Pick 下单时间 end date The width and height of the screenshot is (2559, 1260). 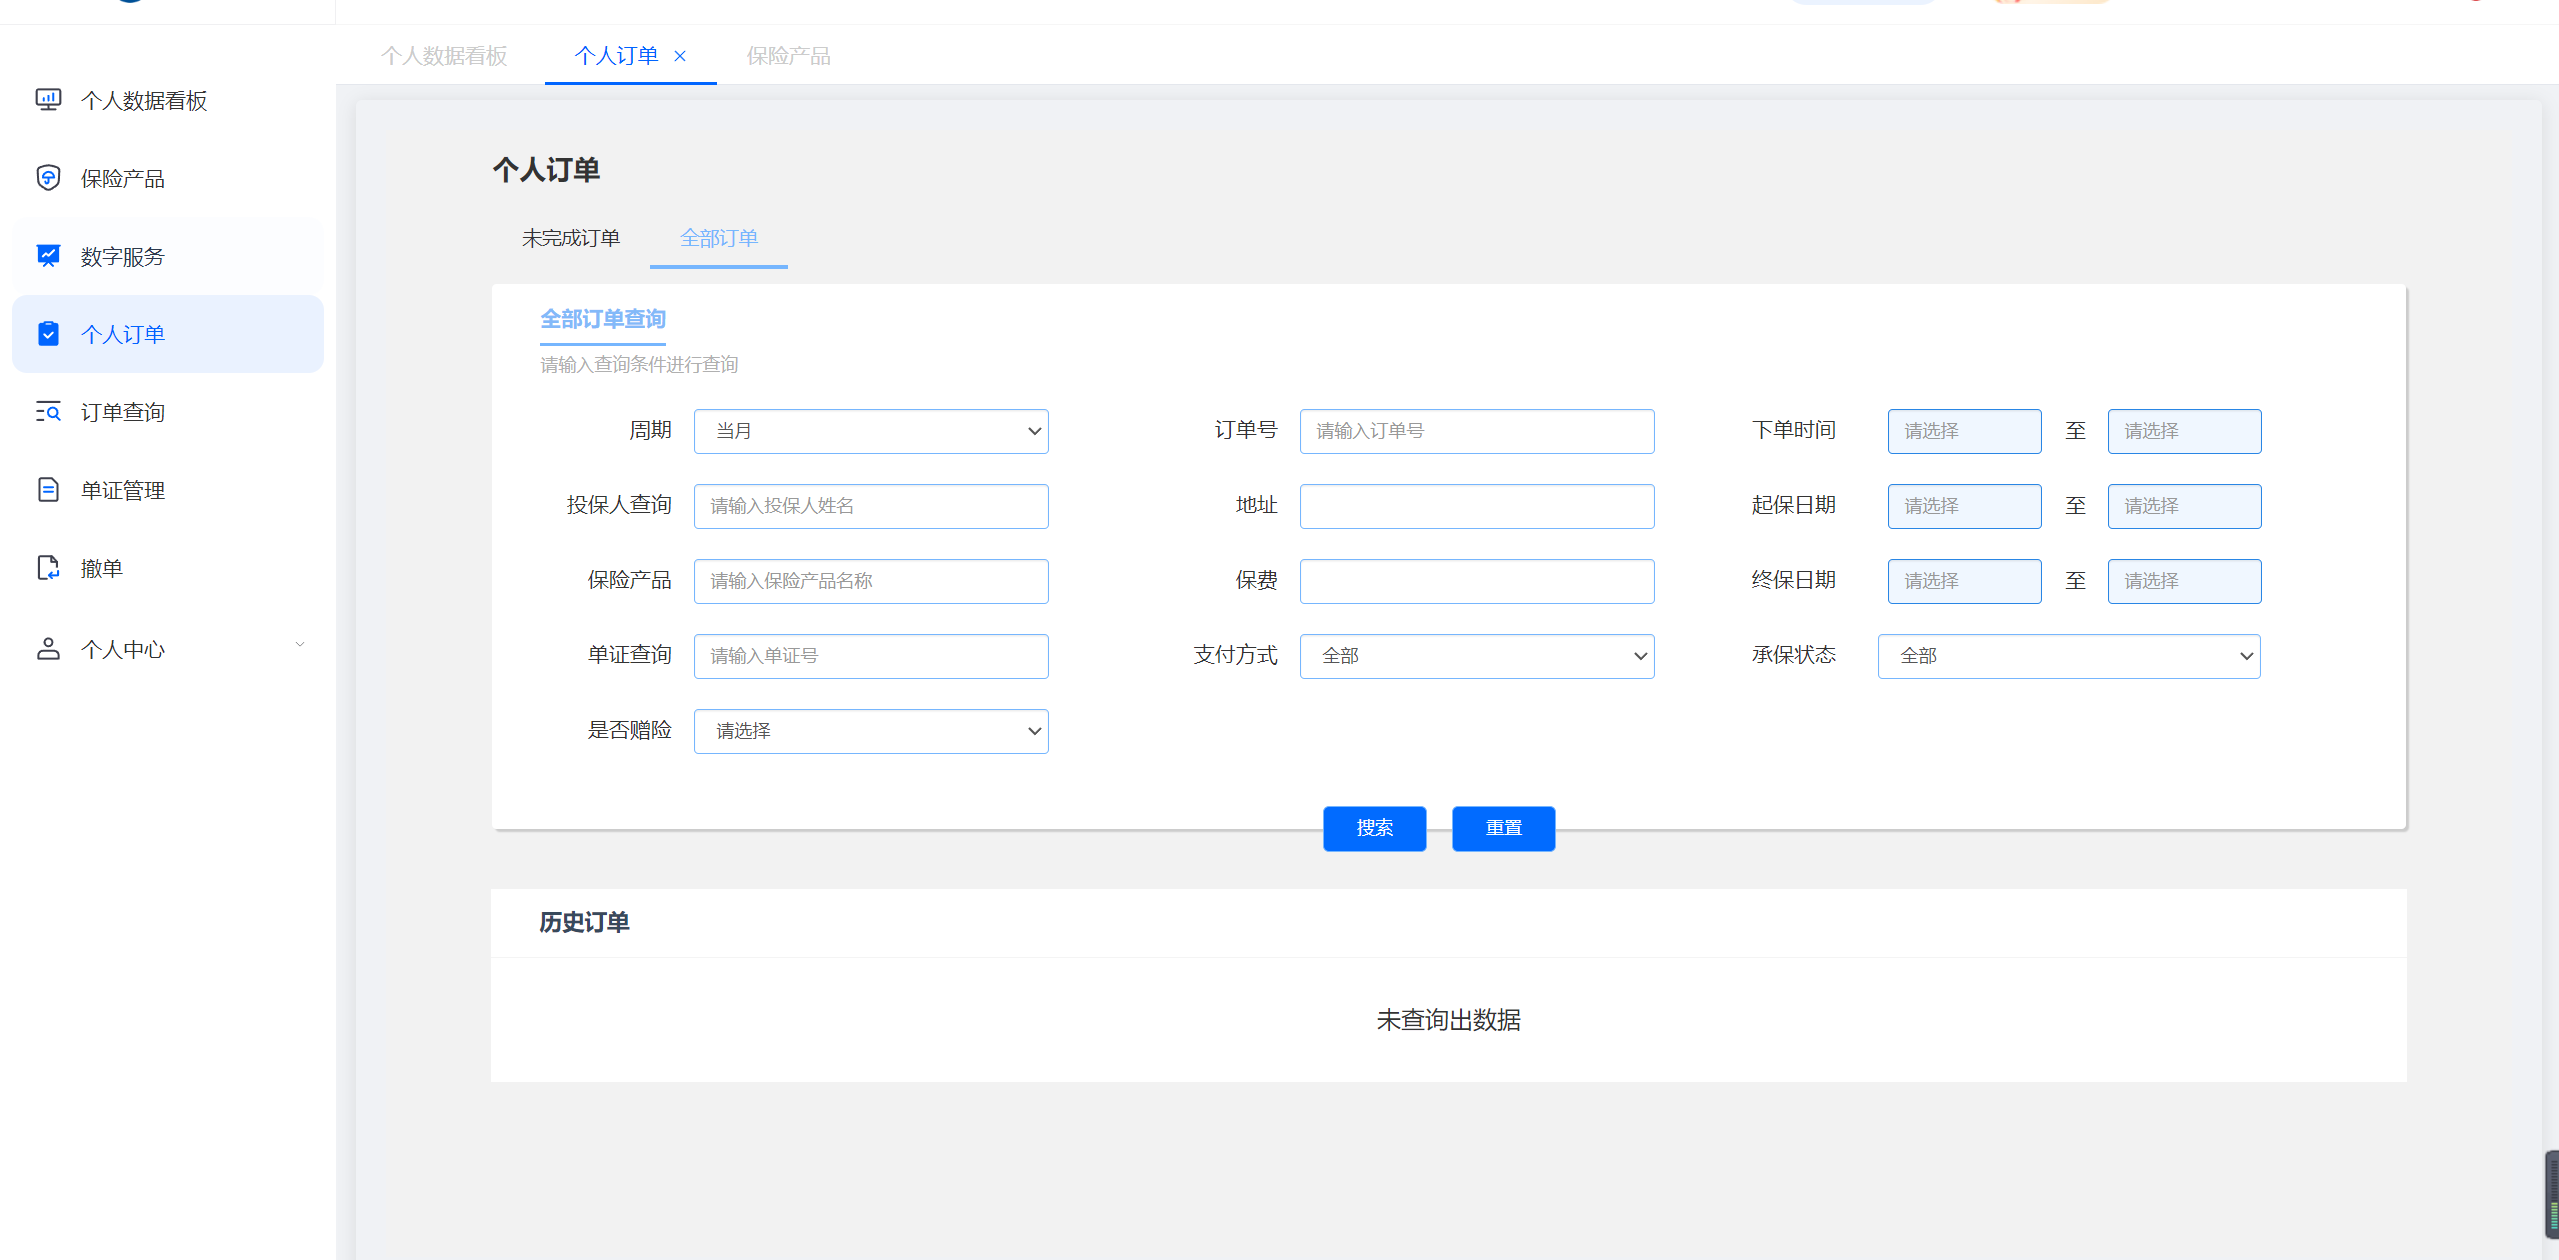pos(2184,431)
